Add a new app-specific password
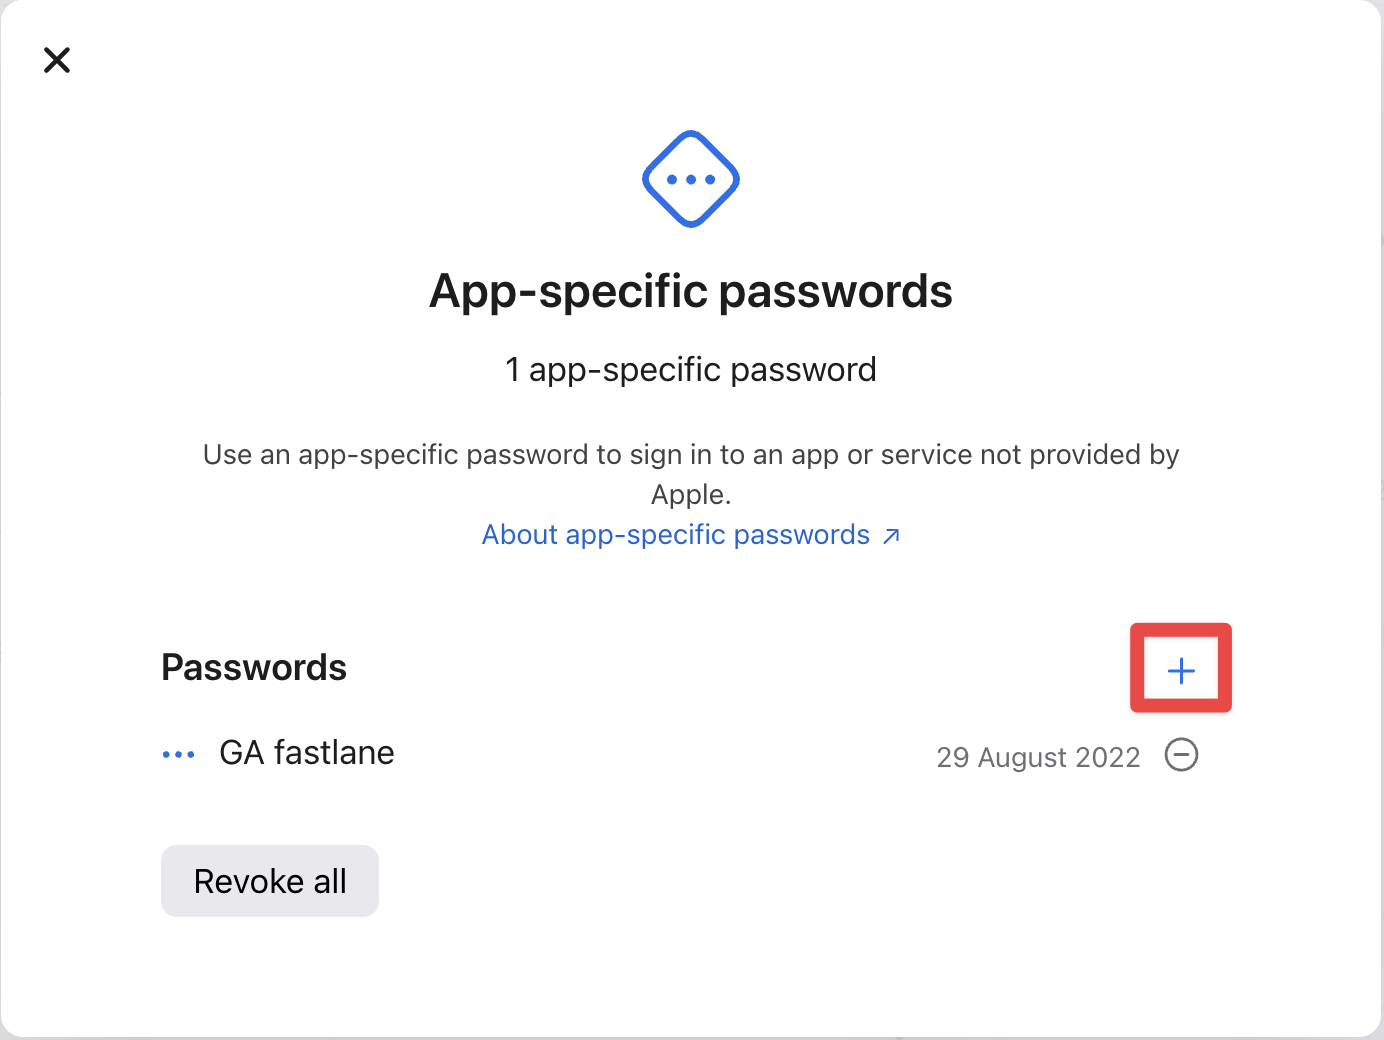 pyautogui.click(x=1181, y=670)
